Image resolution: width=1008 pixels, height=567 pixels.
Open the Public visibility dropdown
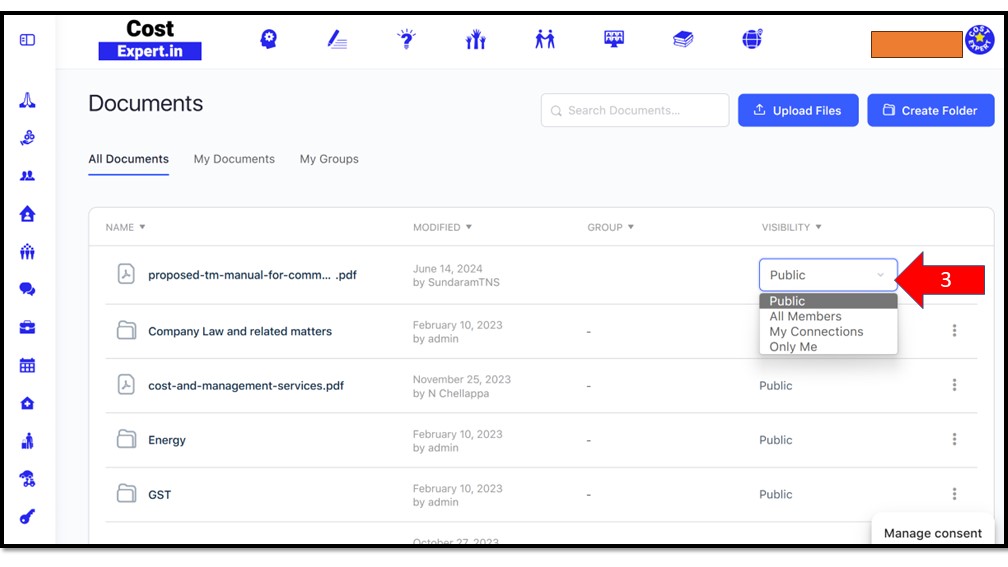coord(827,275)
